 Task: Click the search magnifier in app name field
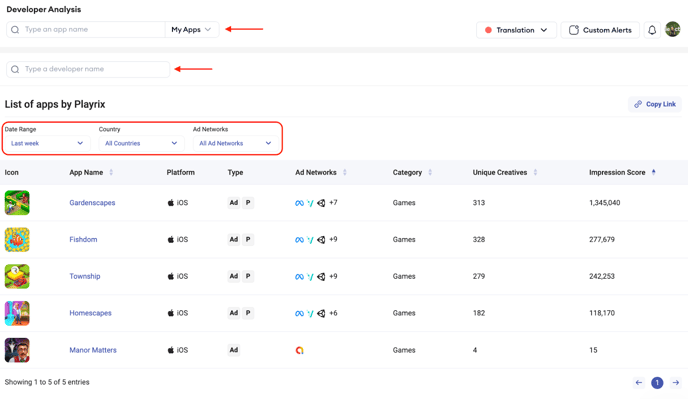(x=15, y=29)
